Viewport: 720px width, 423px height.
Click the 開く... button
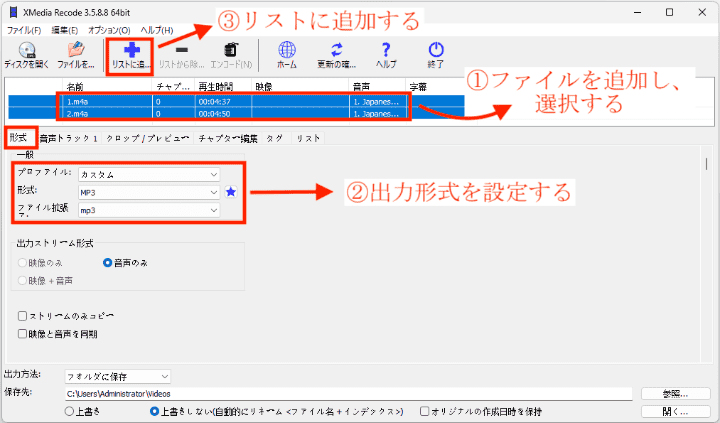click(675, 411)
